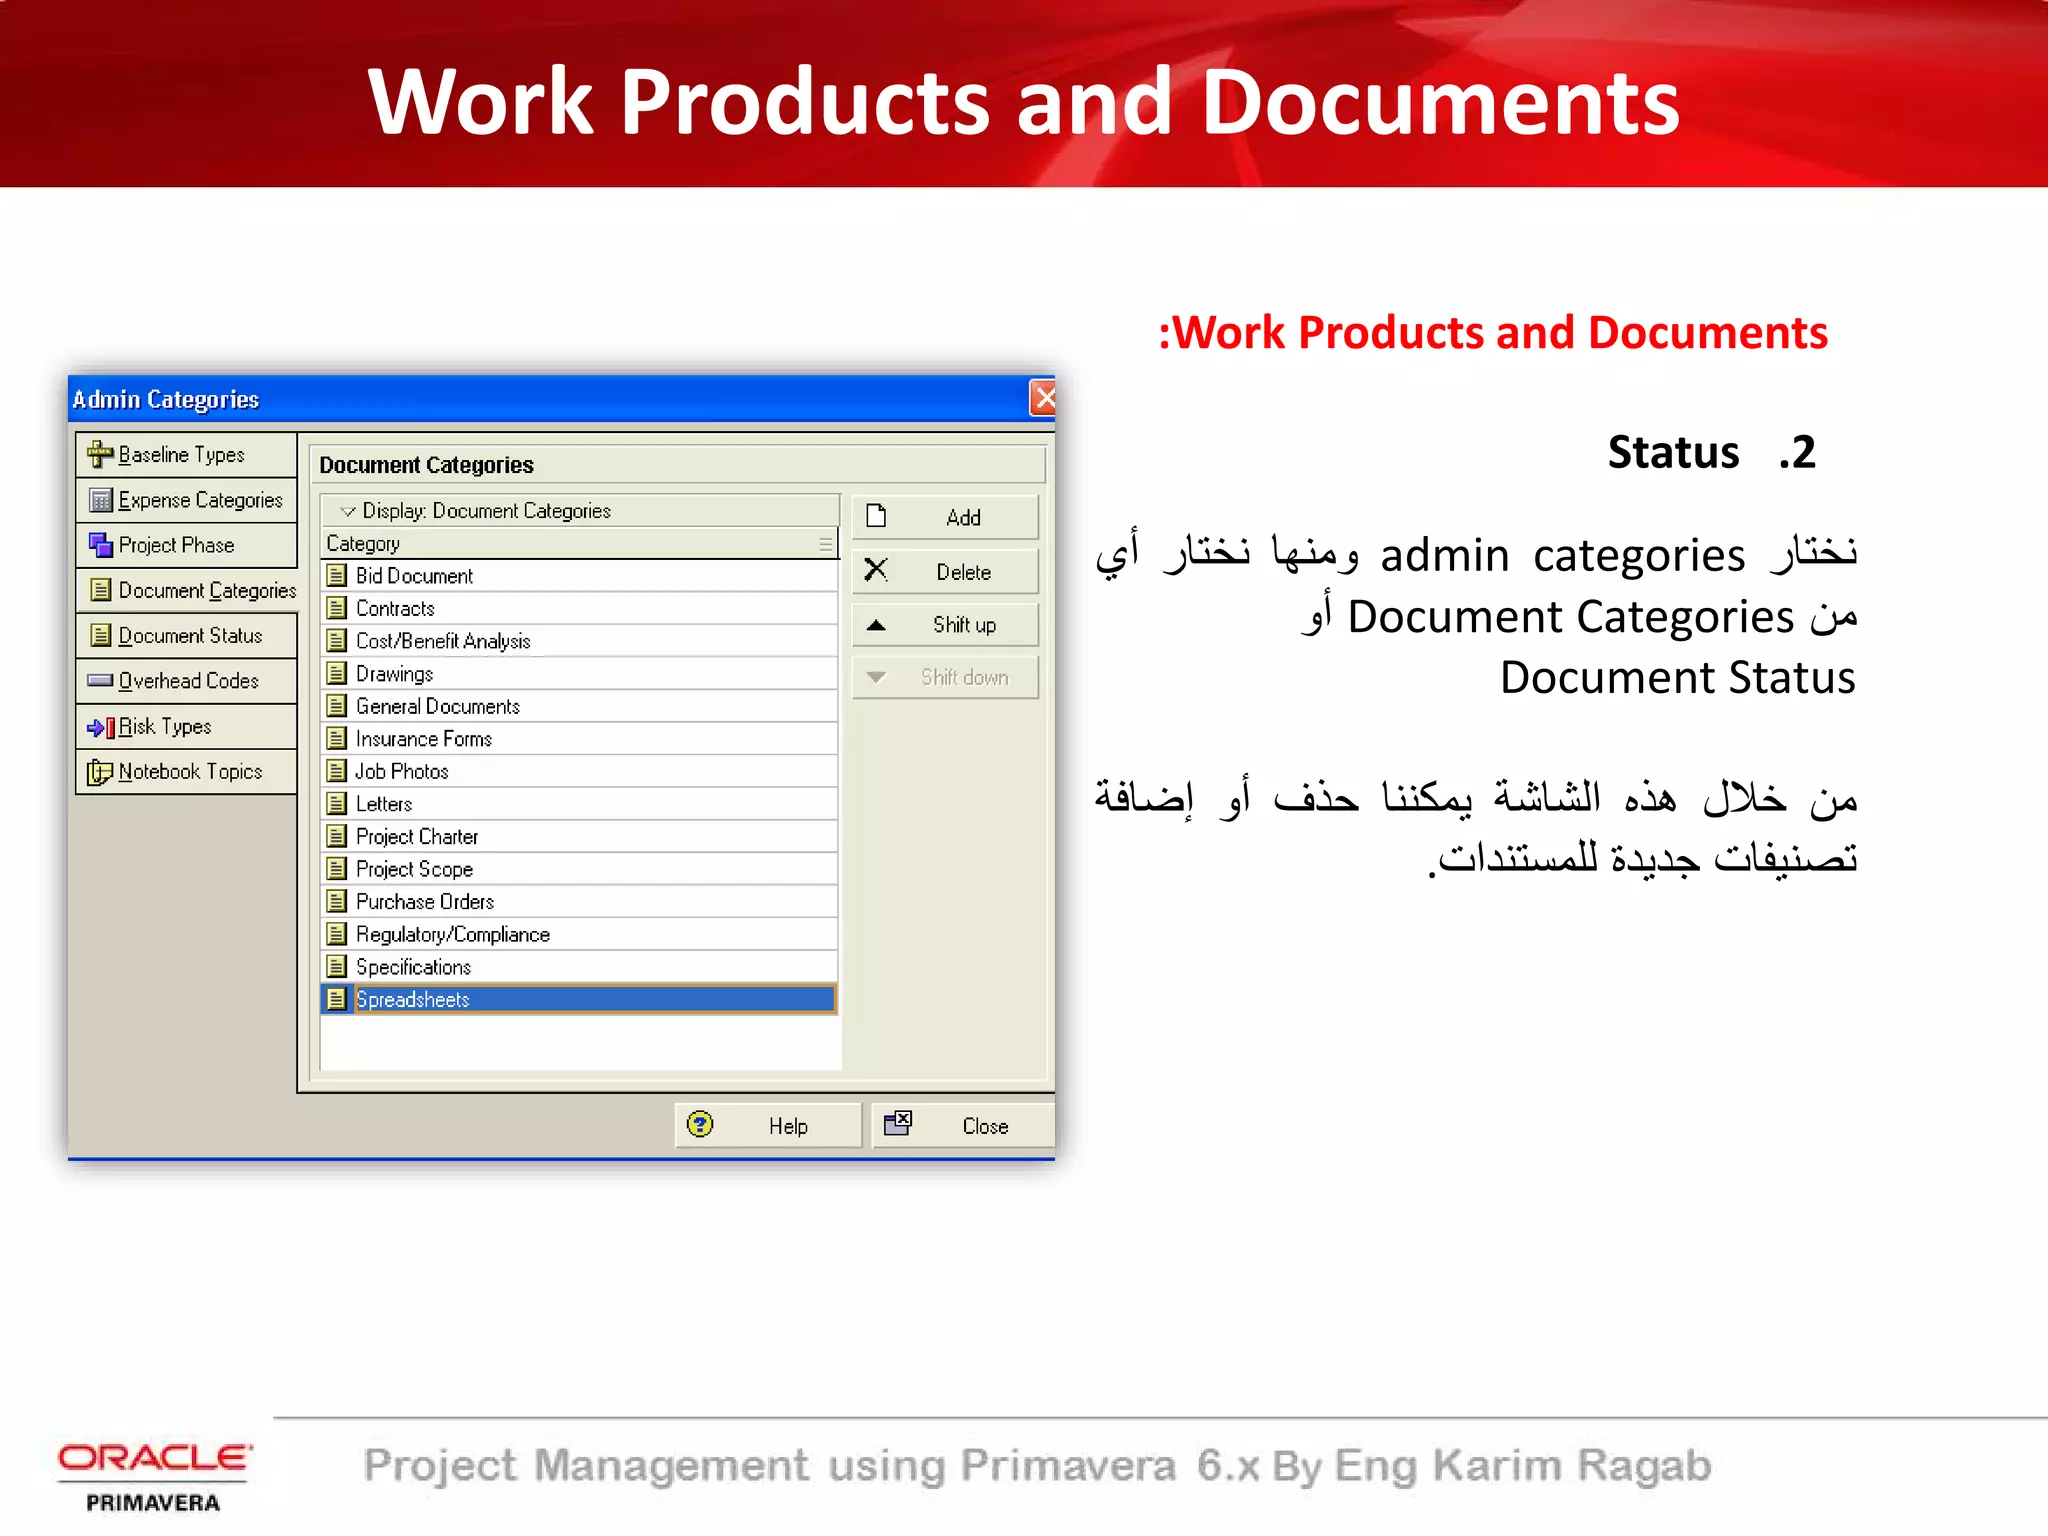The width and height of the screenshot is (2048, 1536).
Task: Click the column options icon in Category header
Action: pyautogui.click(x=826, y=544)
